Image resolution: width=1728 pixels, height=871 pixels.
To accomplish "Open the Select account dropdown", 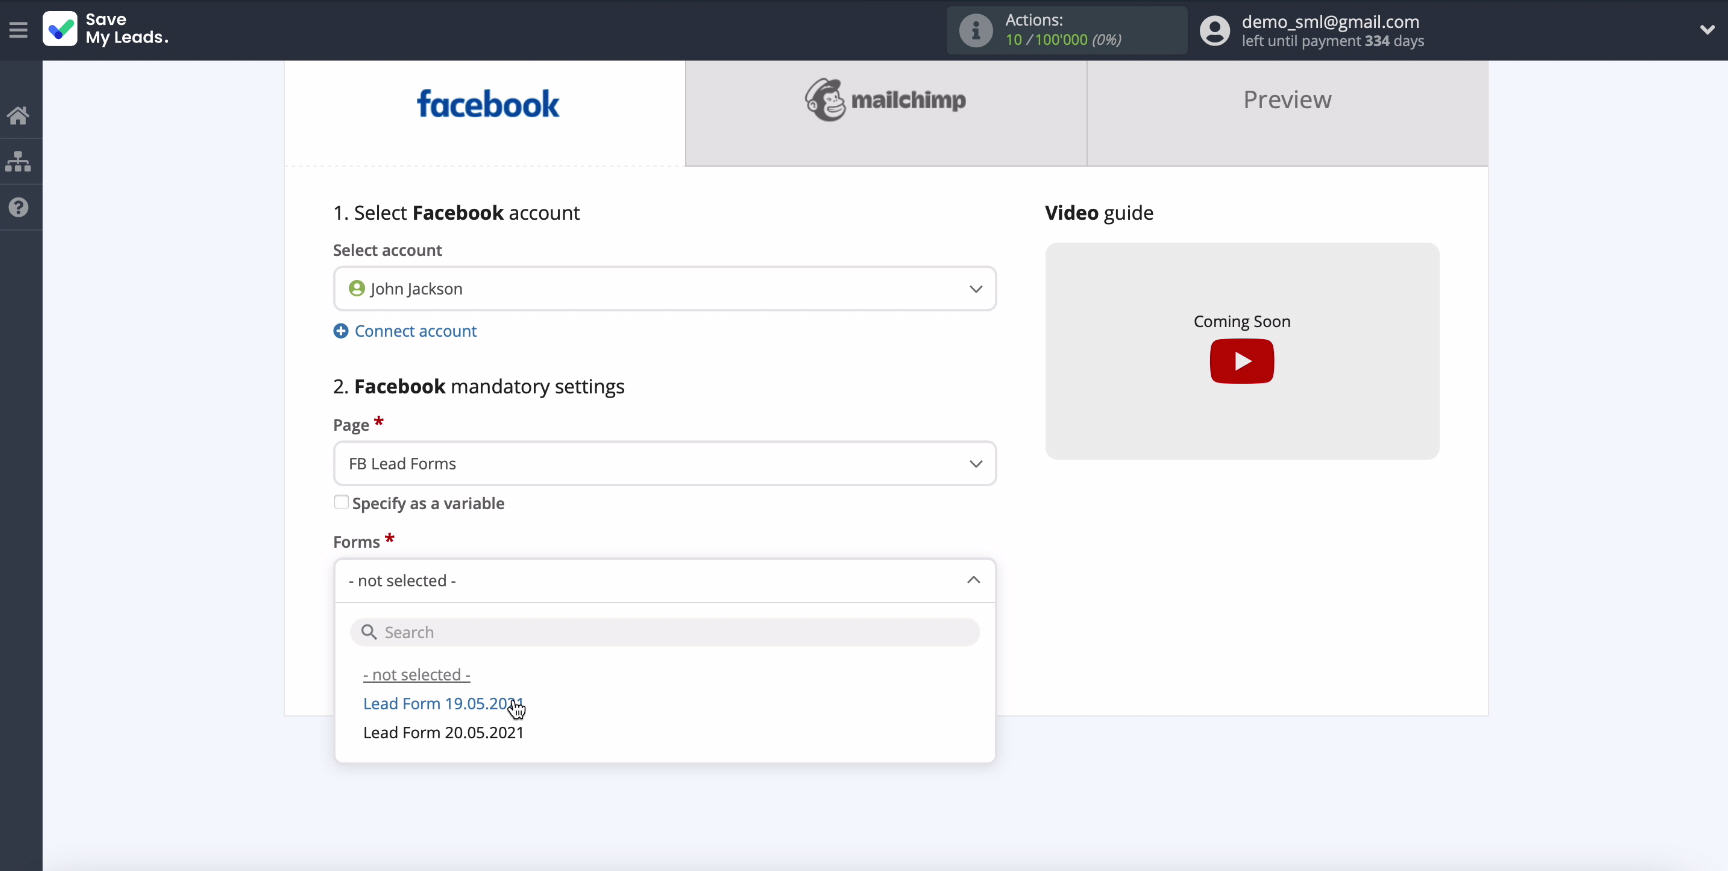I will (x=665, y=289).
